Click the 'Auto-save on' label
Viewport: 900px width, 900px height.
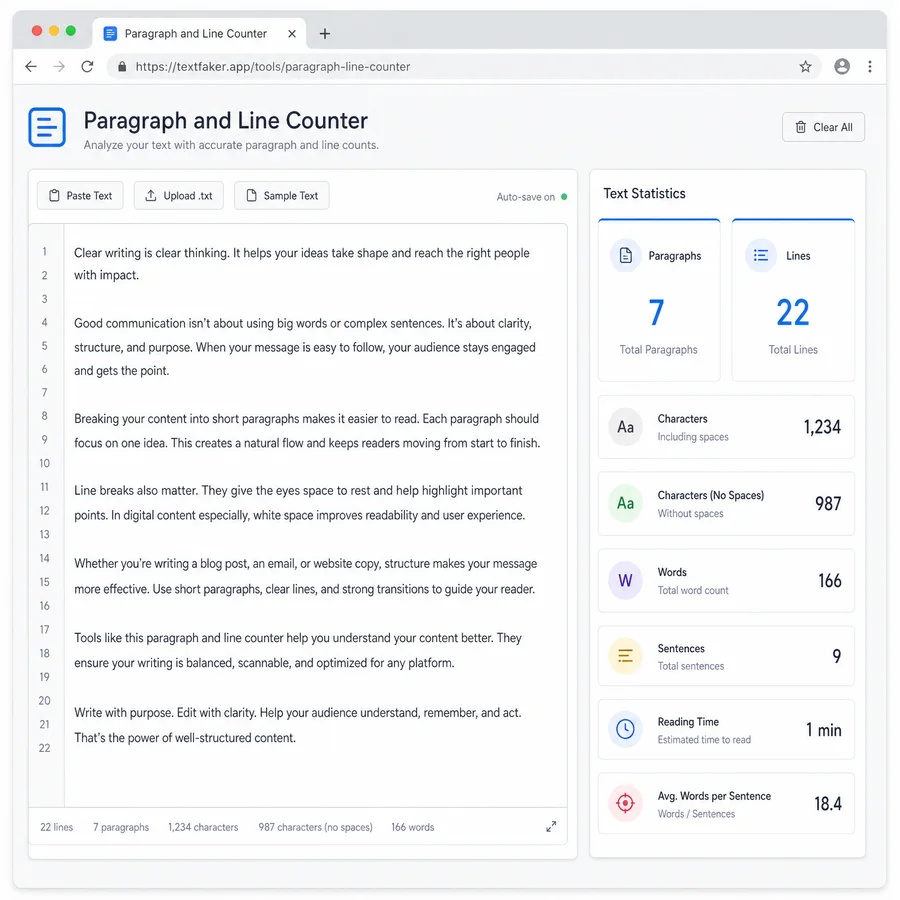(525, 197)
